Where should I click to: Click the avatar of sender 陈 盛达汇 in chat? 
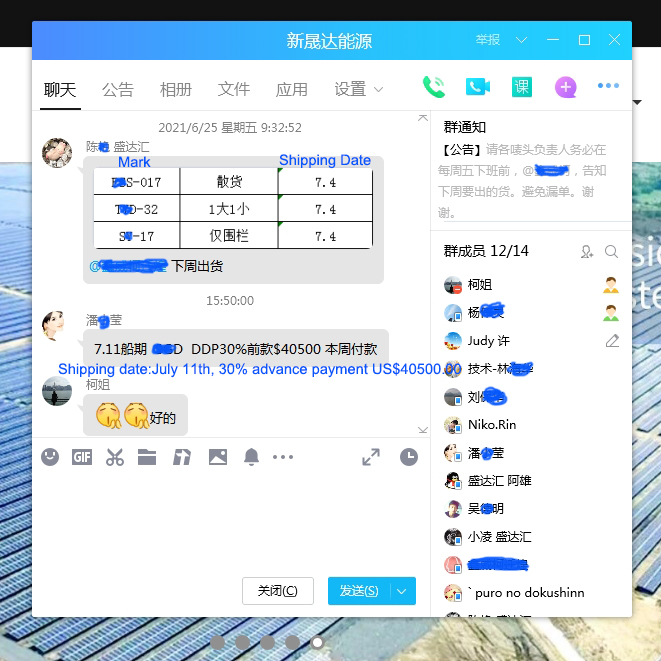point(57,153)
